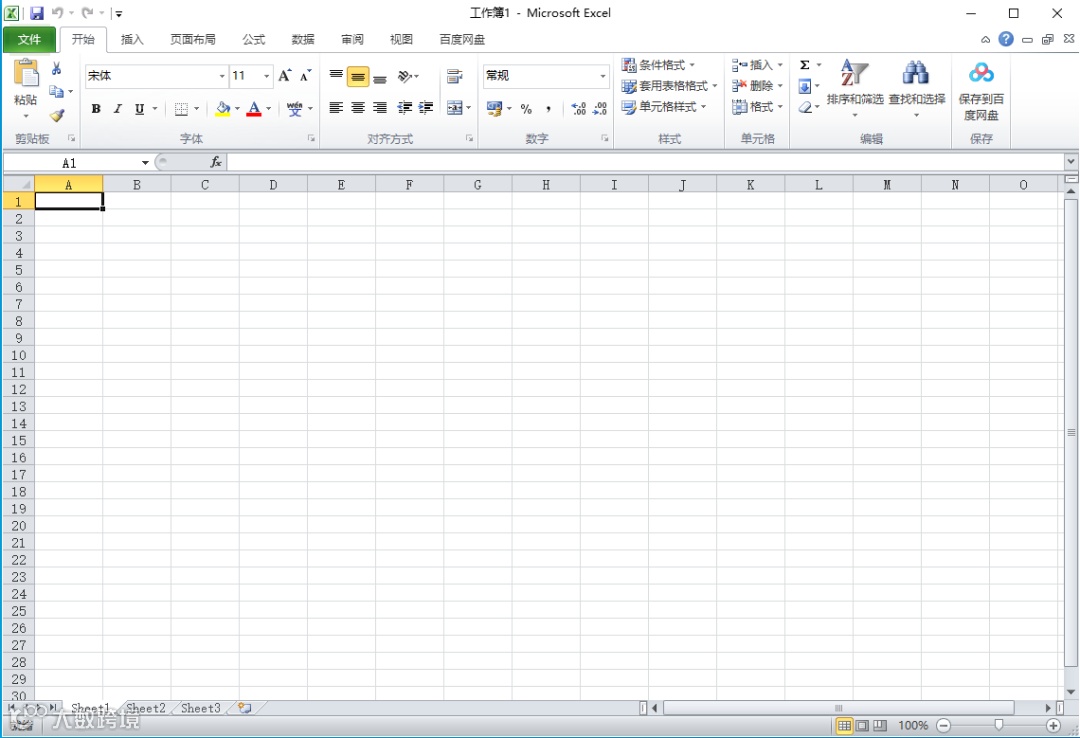Screen dimensions: 1080x738
Task: Click the Cut scissors icon
Action: [56, 69]
